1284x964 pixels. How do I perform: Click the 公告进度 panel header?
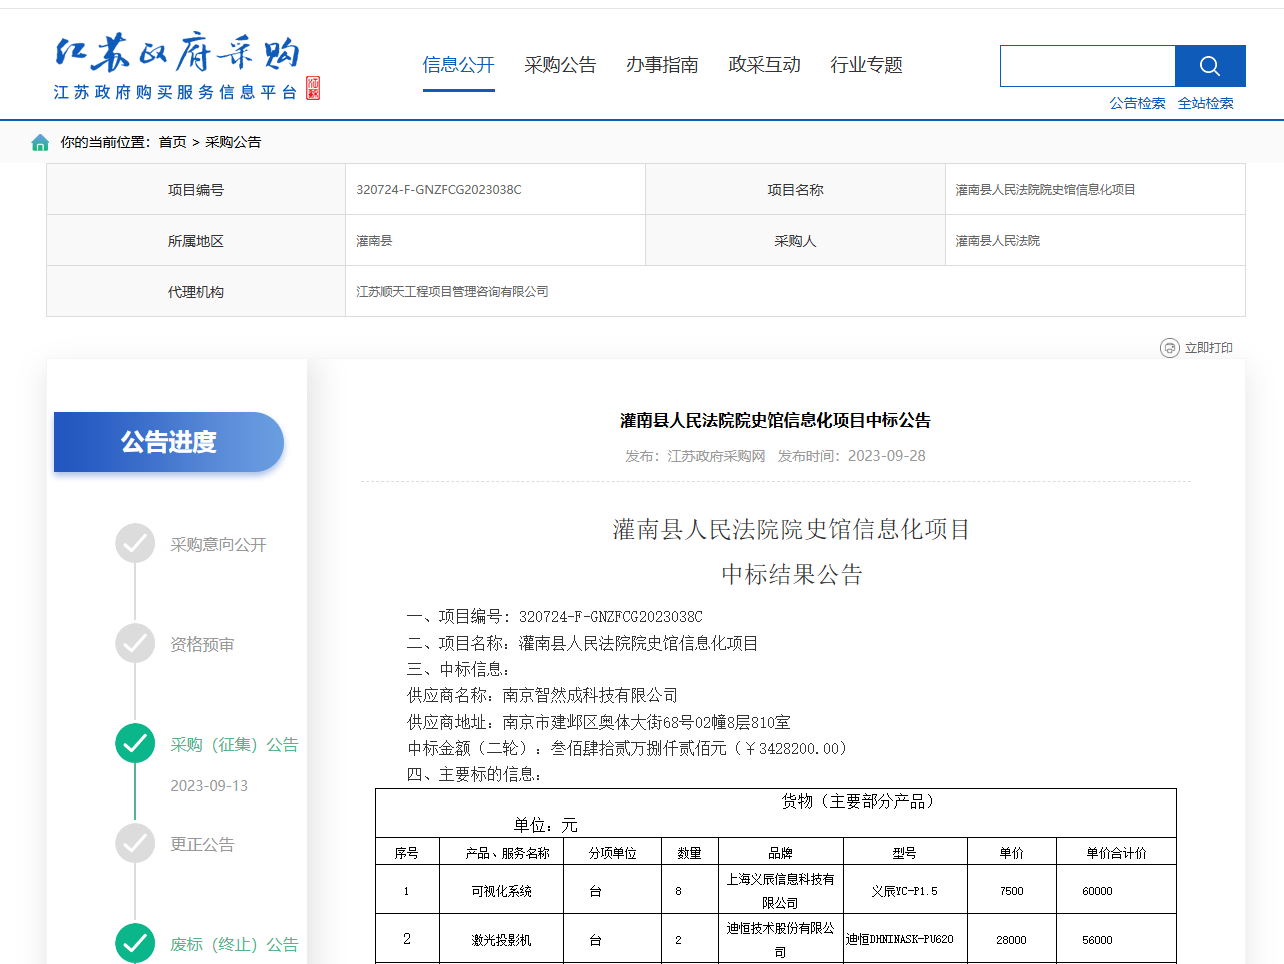tap(169, 442)
